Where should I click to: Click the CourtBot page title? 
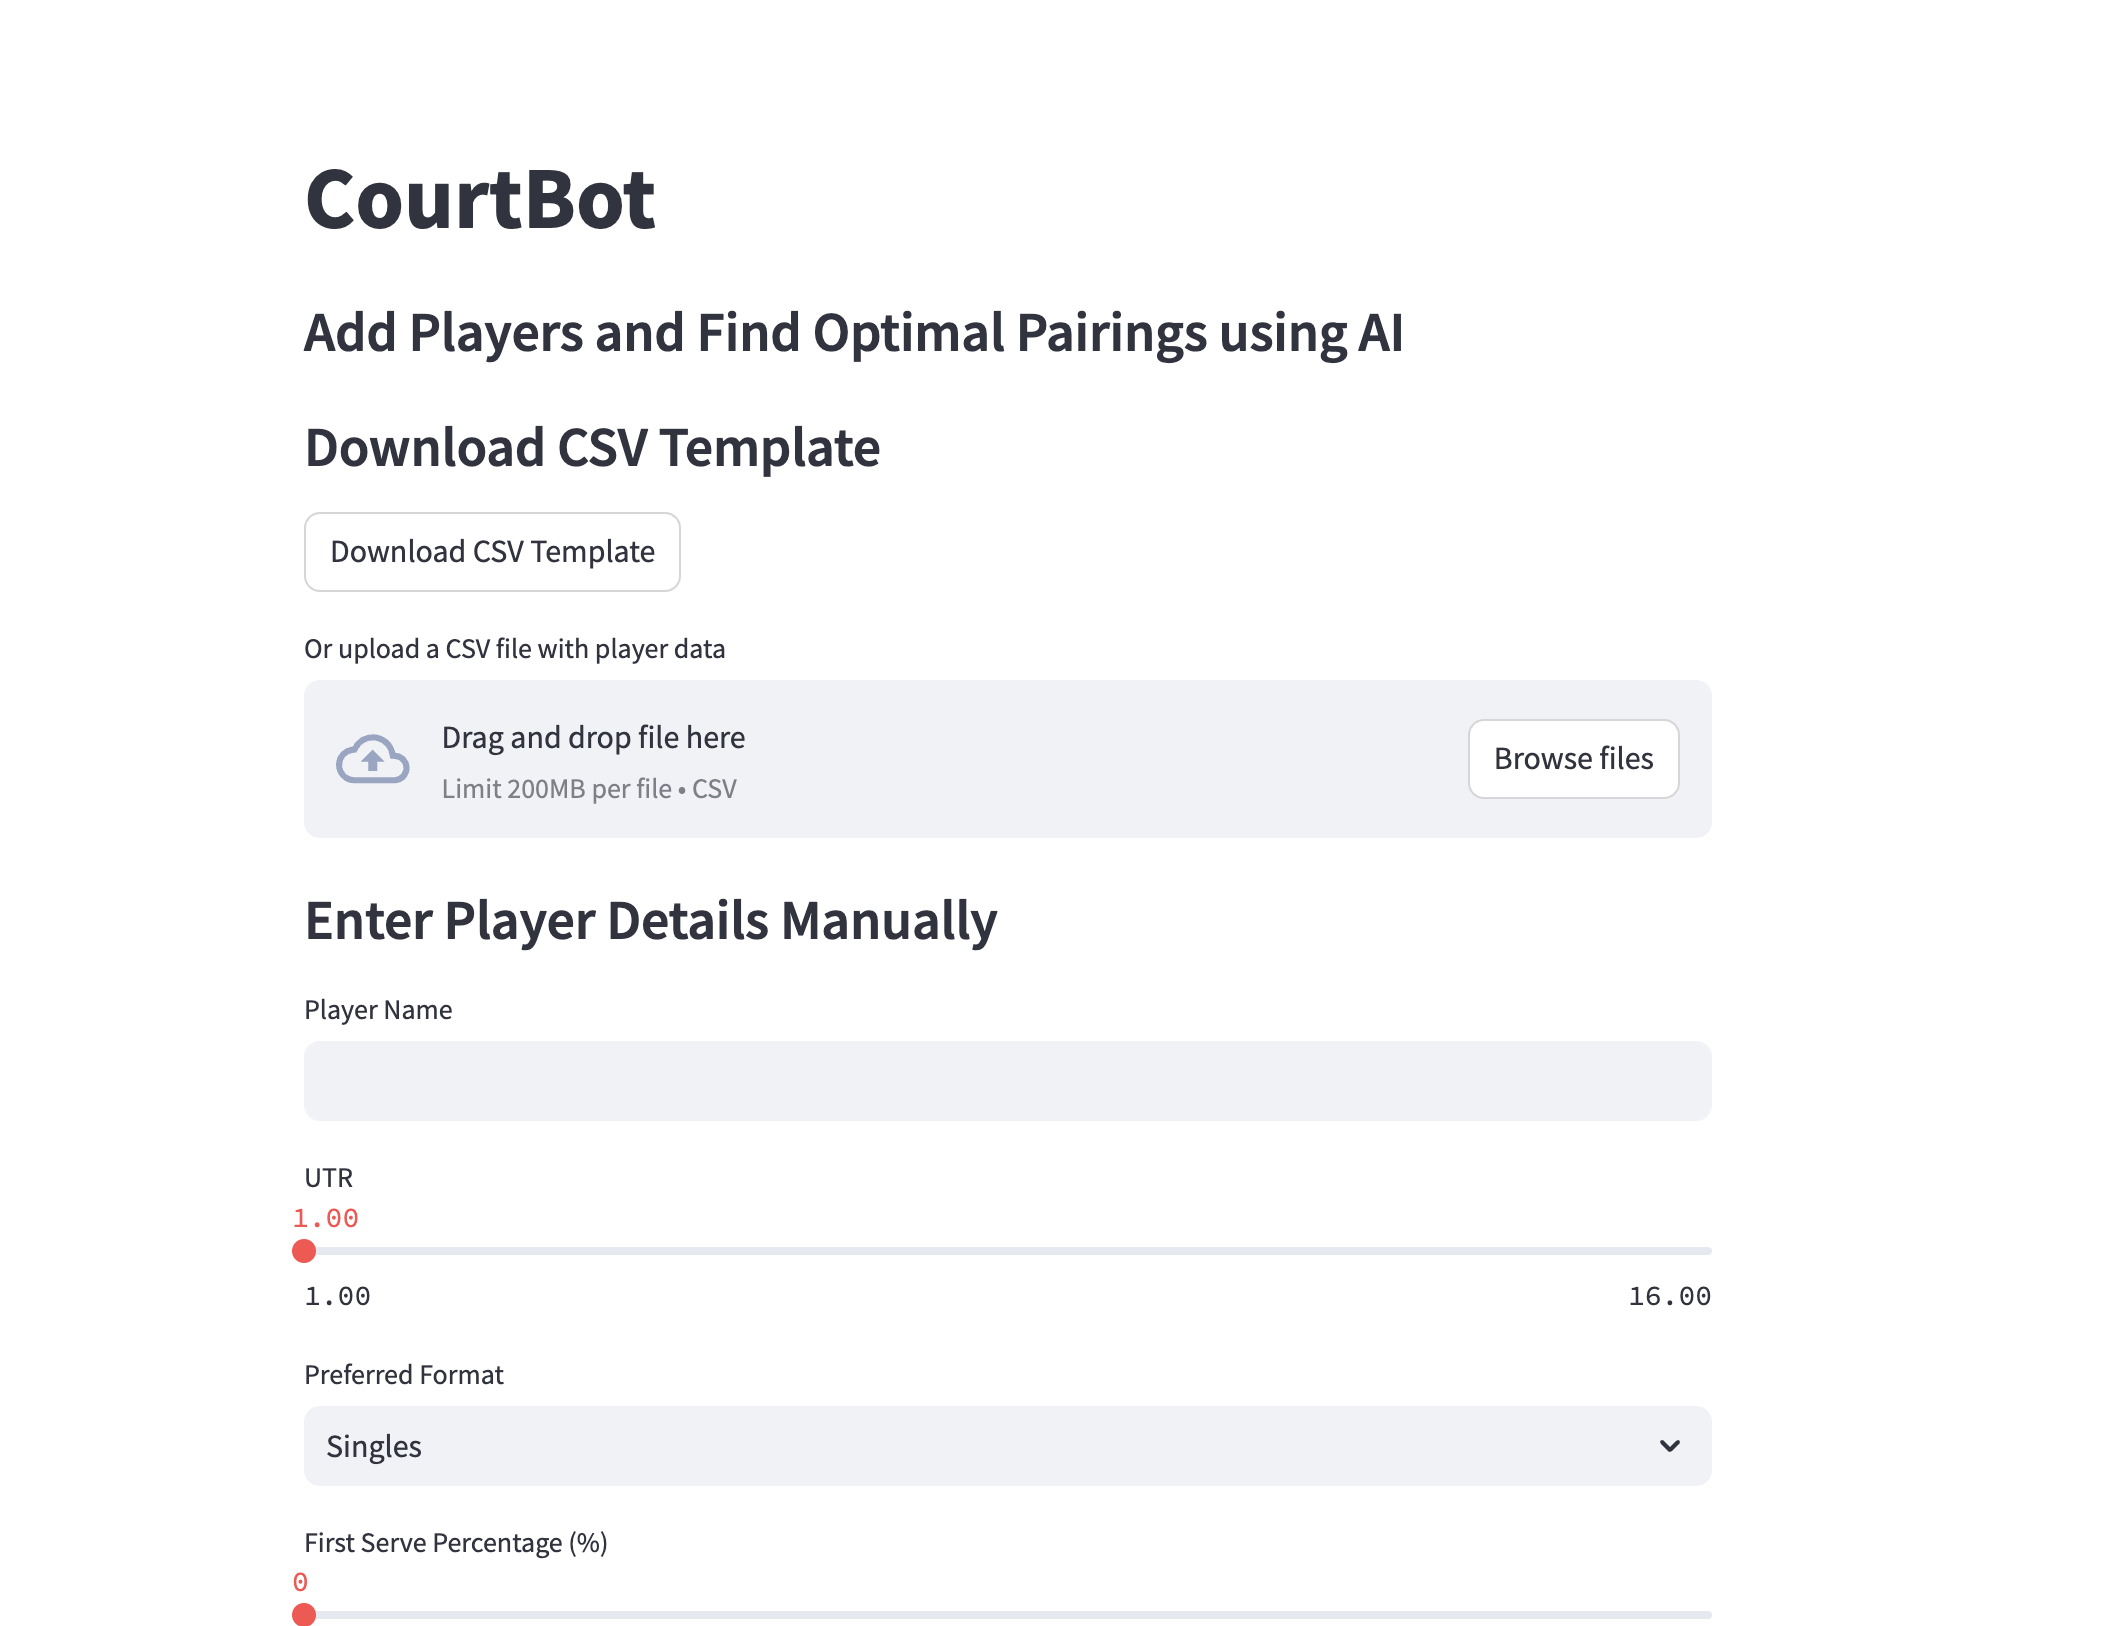(x=480, y=200)
